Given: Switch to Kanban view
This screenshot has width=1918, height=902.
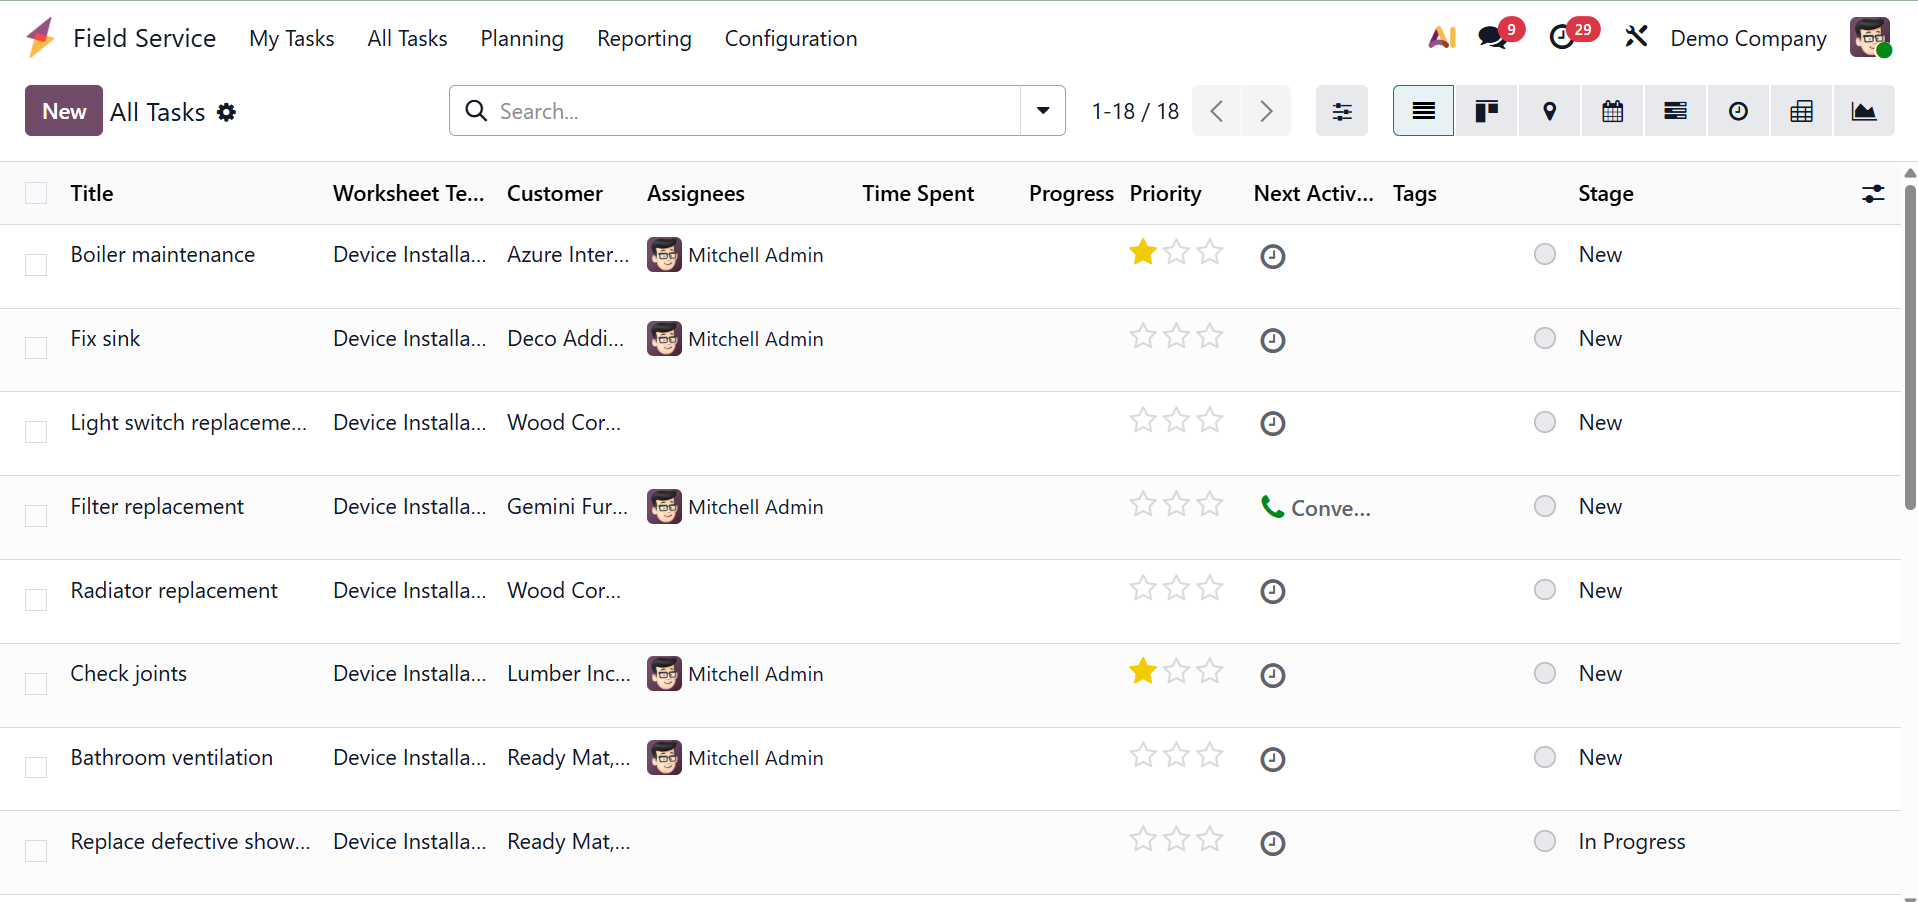Looking at the screenshot, I should coord(1486,111).
